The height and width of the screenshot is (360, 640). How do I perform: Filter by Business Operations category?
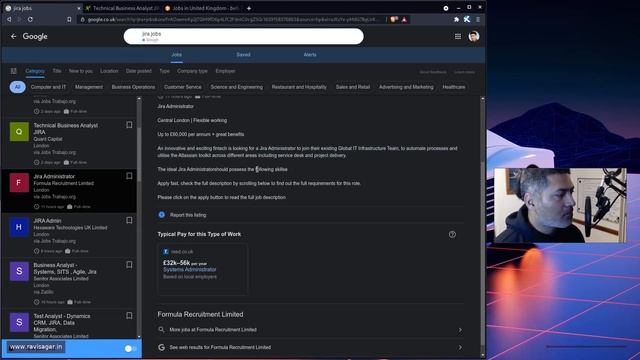pos(133,87)
